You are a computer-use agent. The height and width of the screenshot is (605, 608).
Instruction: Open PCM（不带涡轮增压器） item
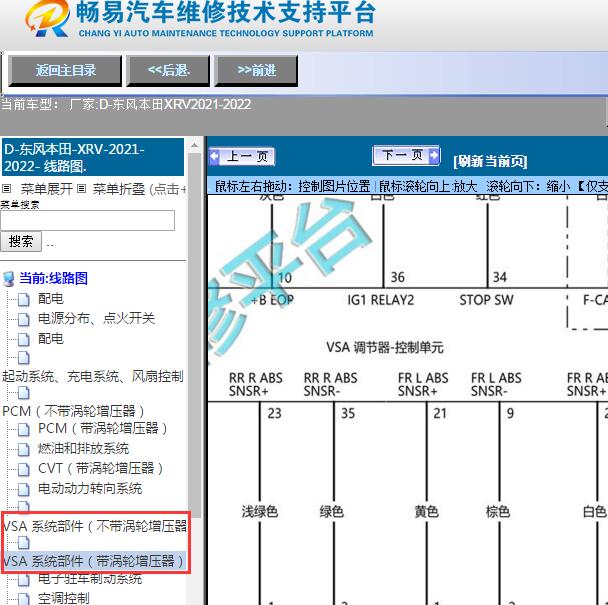[x=73, y=411]
